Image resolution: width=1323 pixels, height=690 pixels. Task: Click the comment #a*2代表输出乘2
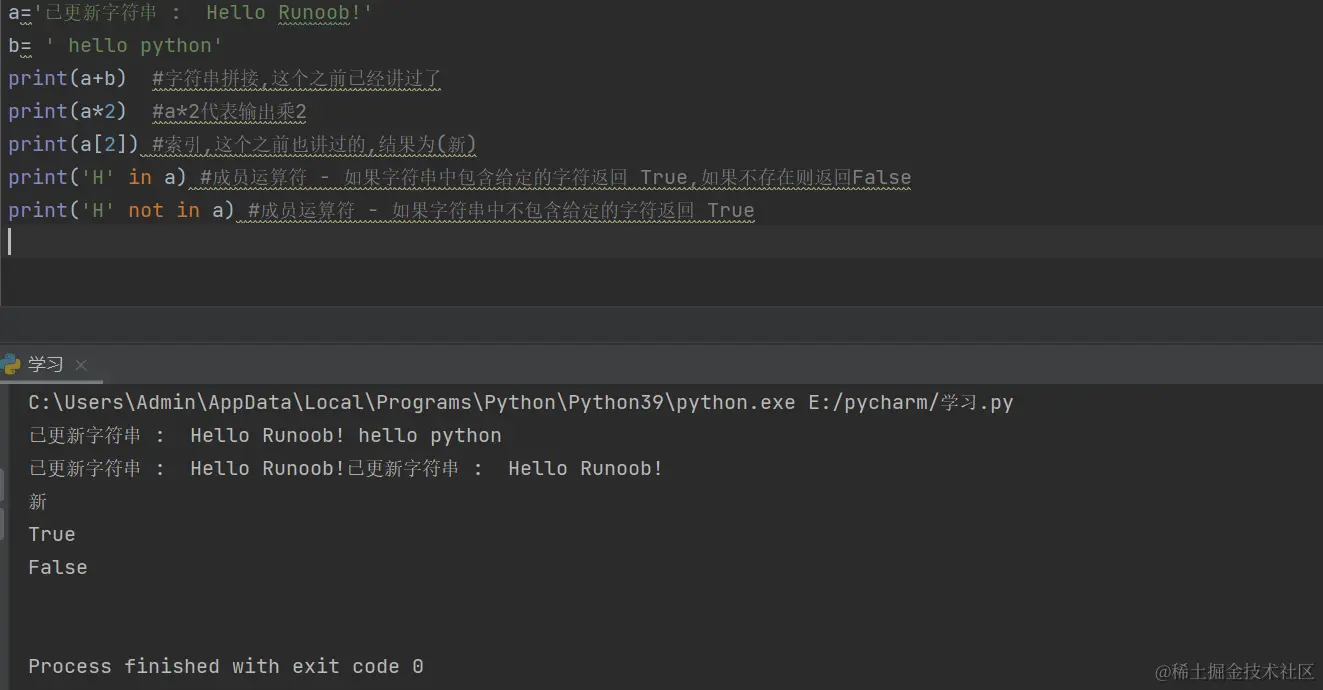click(x=229, y=112)
